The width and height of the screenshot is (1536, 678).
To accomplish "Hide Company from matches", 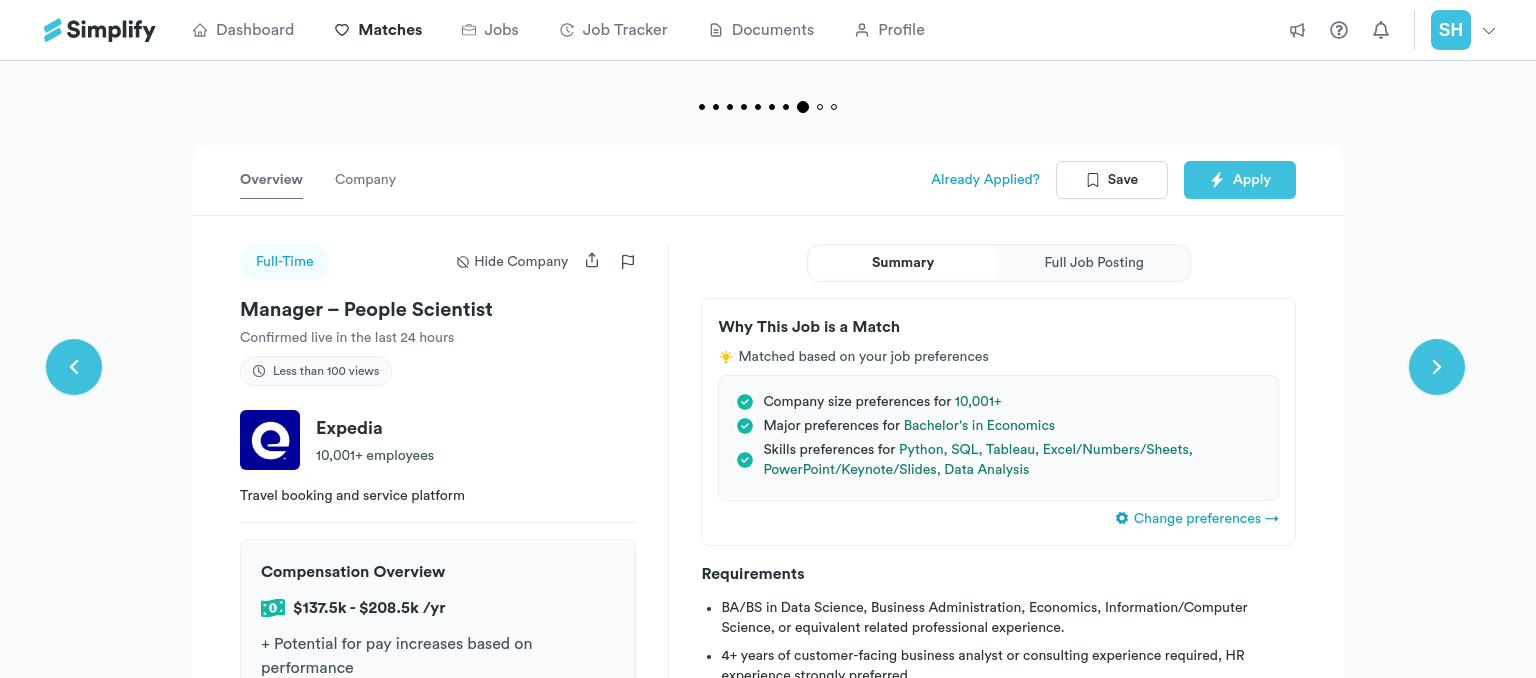I will coord(512,262).
